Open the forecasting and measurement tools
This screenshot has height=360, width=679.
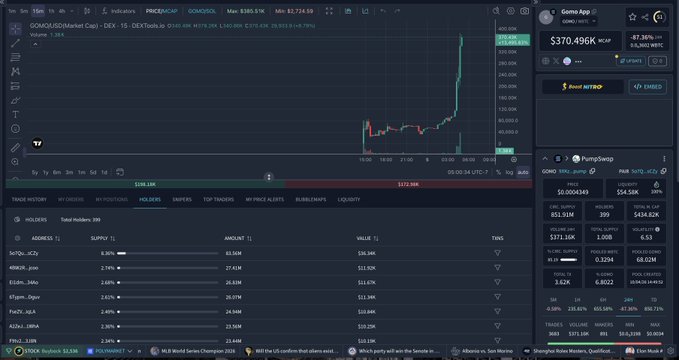(x=16, y=86)
